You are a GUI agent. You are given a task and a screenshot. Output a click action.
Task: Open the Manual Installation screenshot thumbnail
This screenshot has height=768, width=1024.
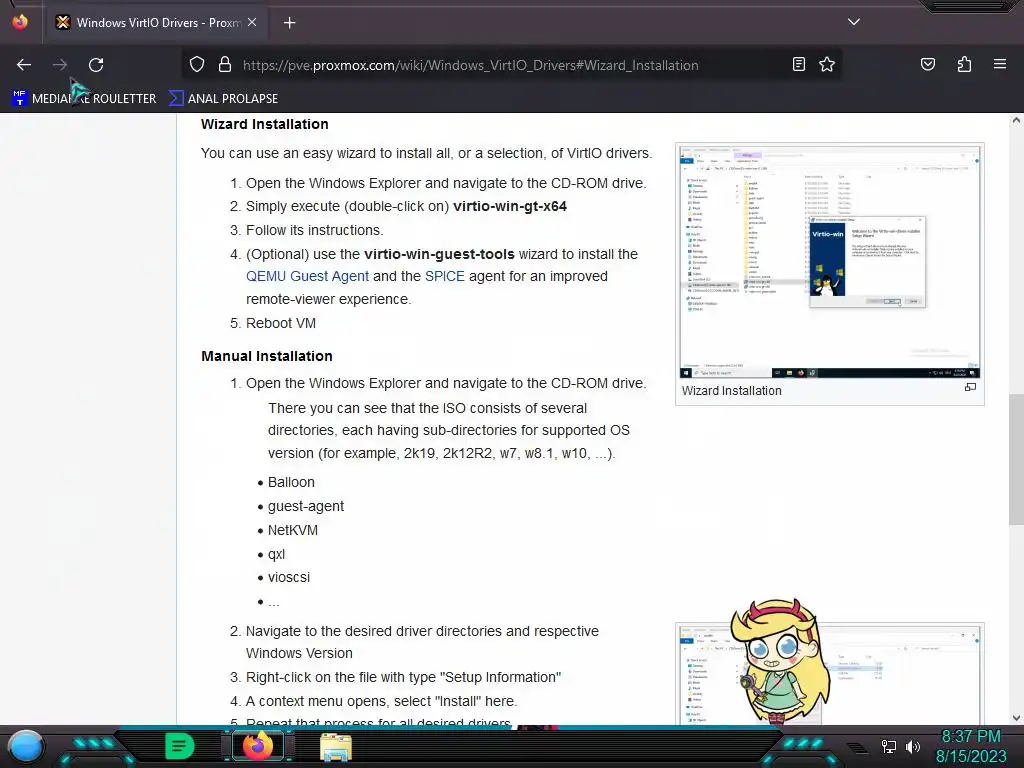coord(829,674)
